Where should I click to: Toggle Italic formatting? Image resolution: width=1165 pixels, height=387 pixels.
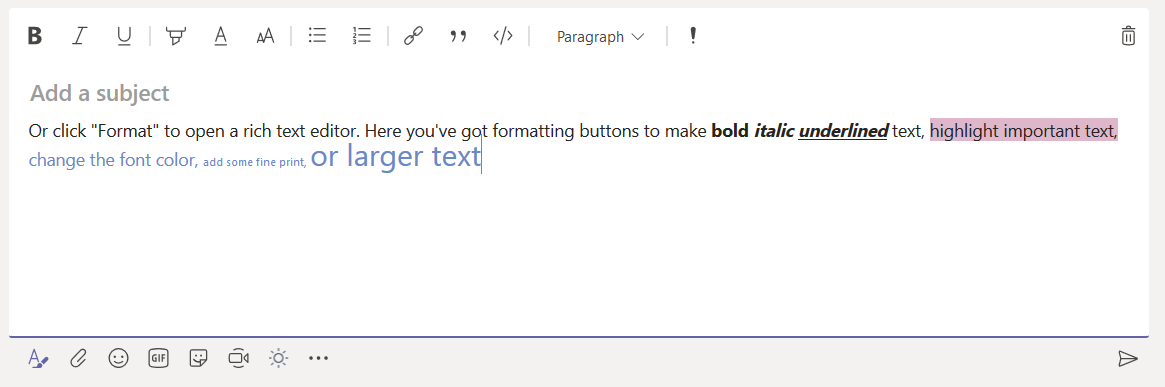(79, 36)
